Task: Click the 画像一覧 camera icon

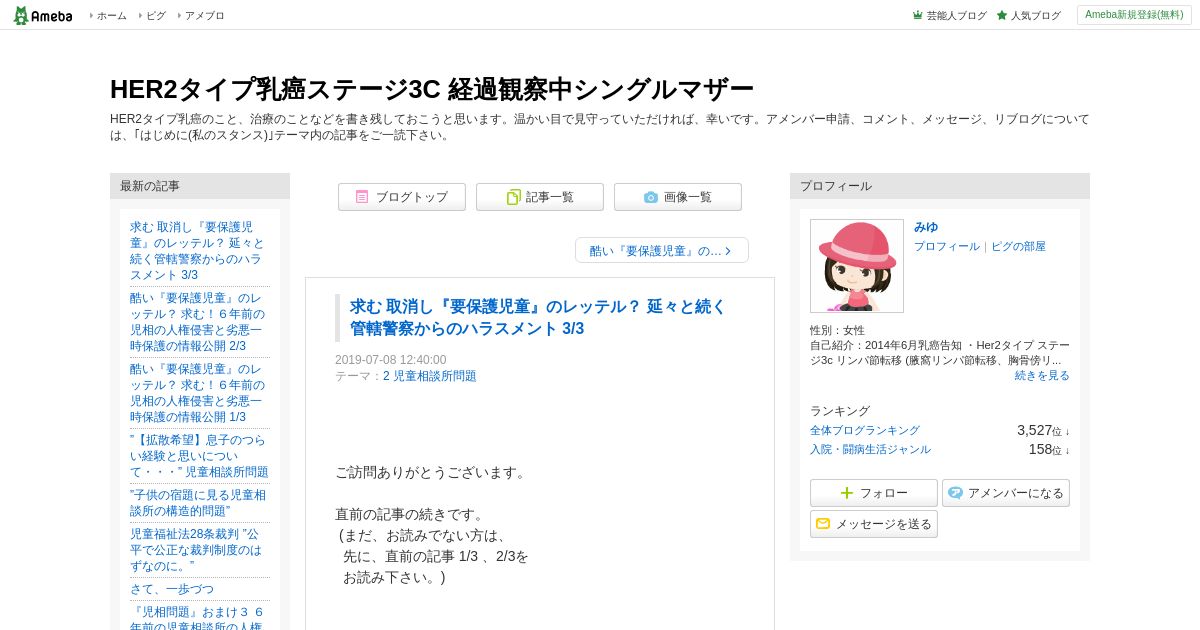Action: click(651, 197)
